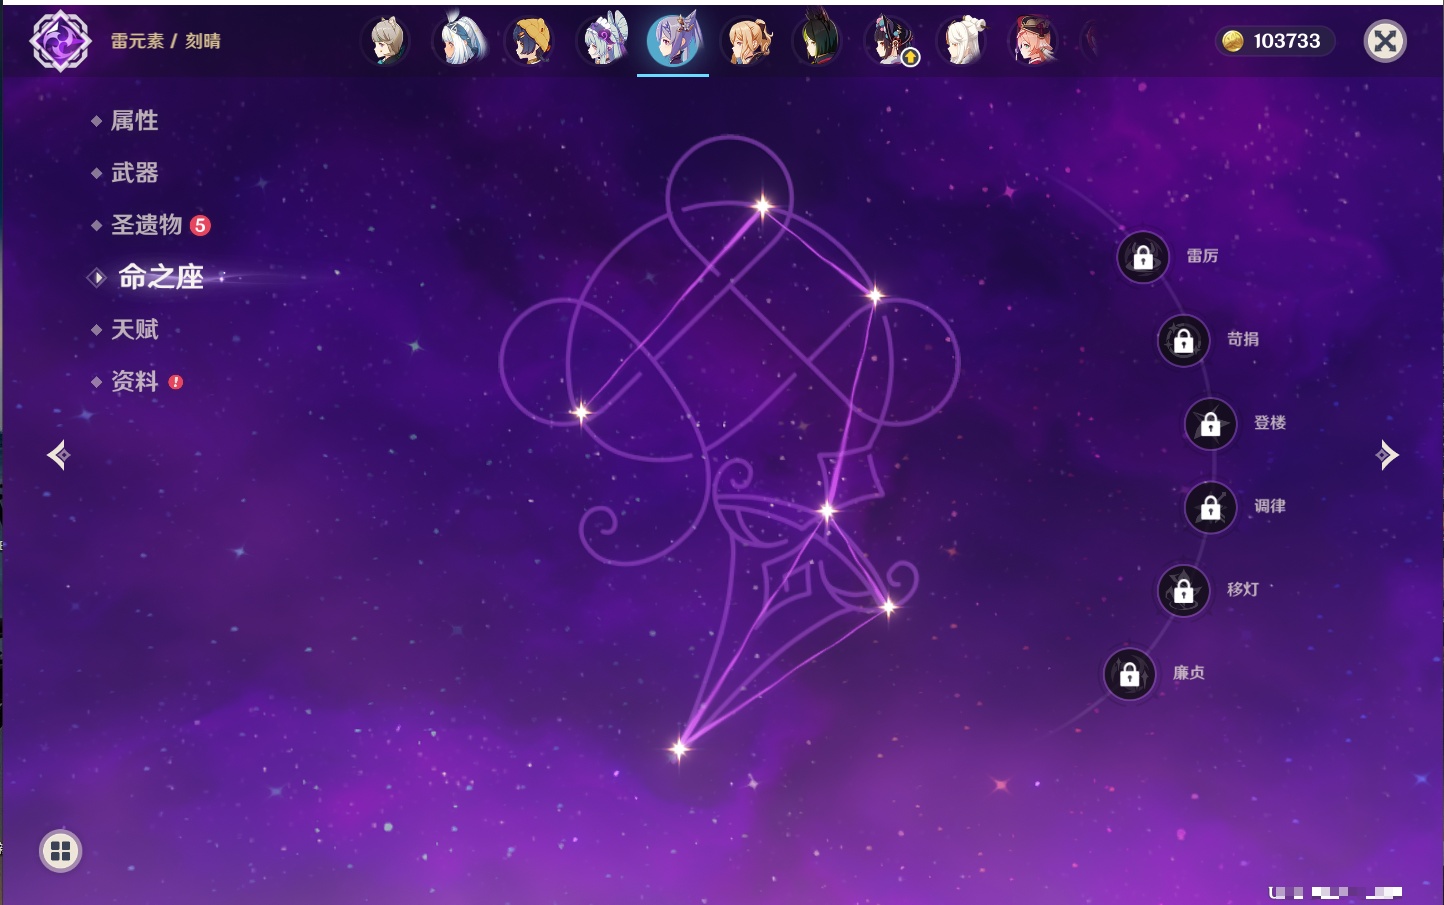The image size is (1444, 905).
Task: Open the bottom-left grid menu icon
Action: pyautogui.click(x=60, y=851)
